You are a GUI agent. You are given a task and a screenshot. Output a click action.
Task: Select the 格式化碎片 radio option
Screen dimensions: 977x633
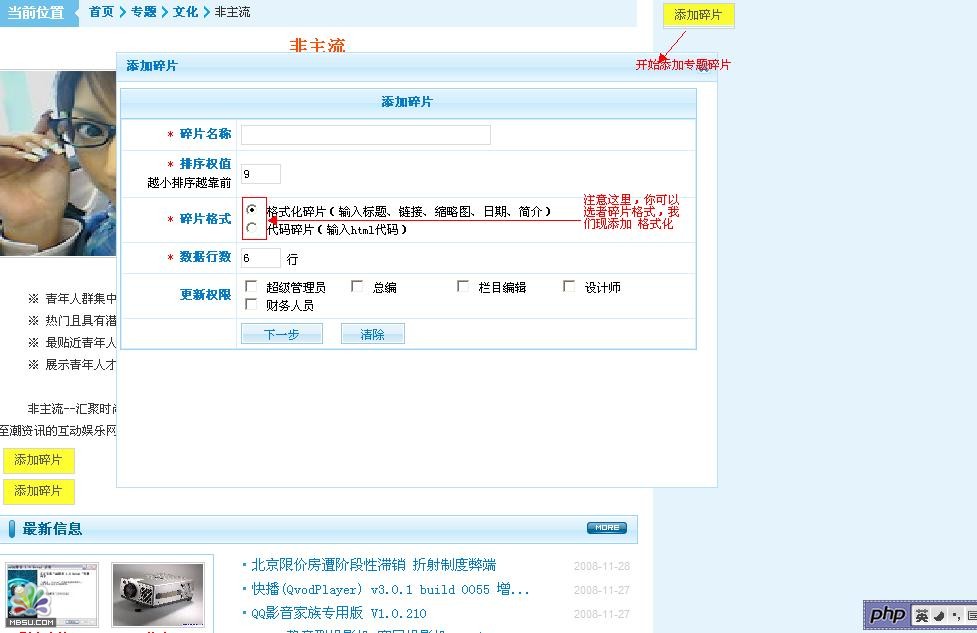[252, 211]
